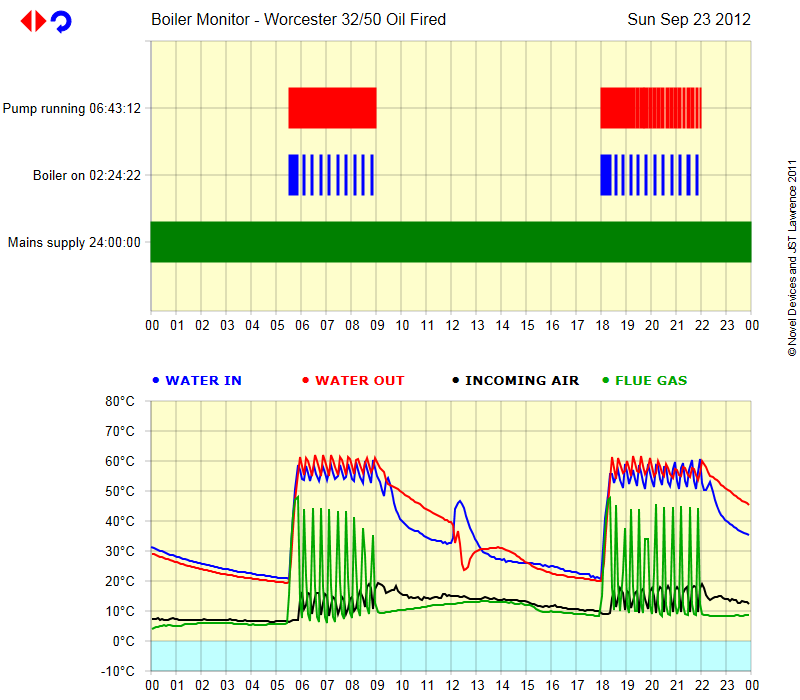Click hour 06 label under the temperature graph
Screen dimensions: 800x700
[x=302, y=685]
